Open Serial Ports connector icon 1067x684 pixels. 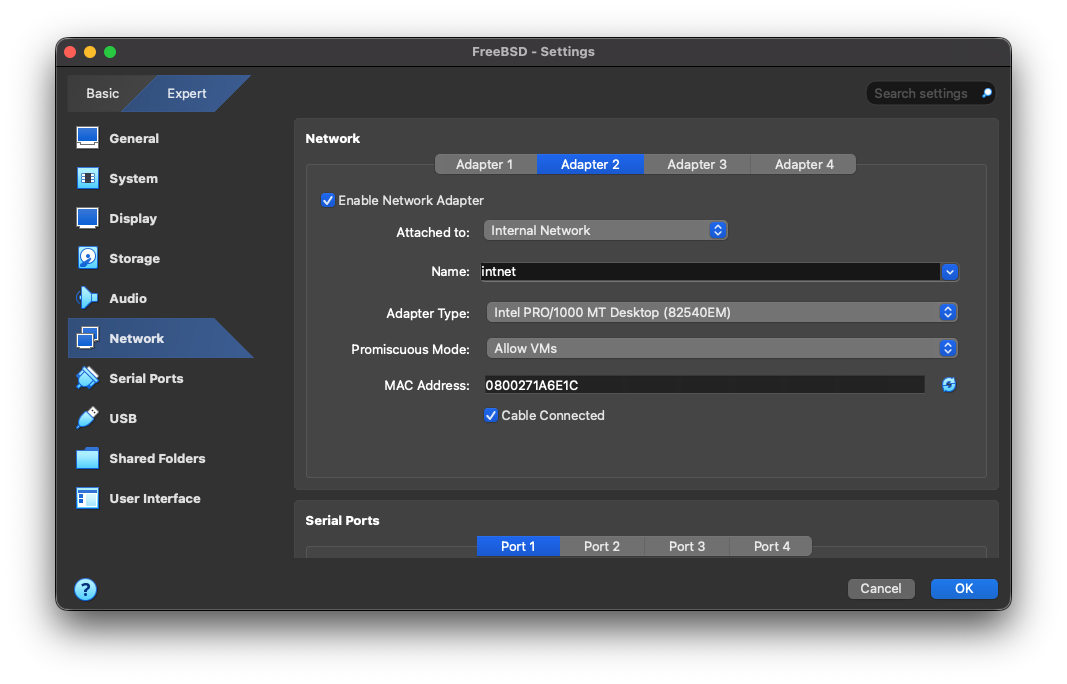(x=87, y=378)
